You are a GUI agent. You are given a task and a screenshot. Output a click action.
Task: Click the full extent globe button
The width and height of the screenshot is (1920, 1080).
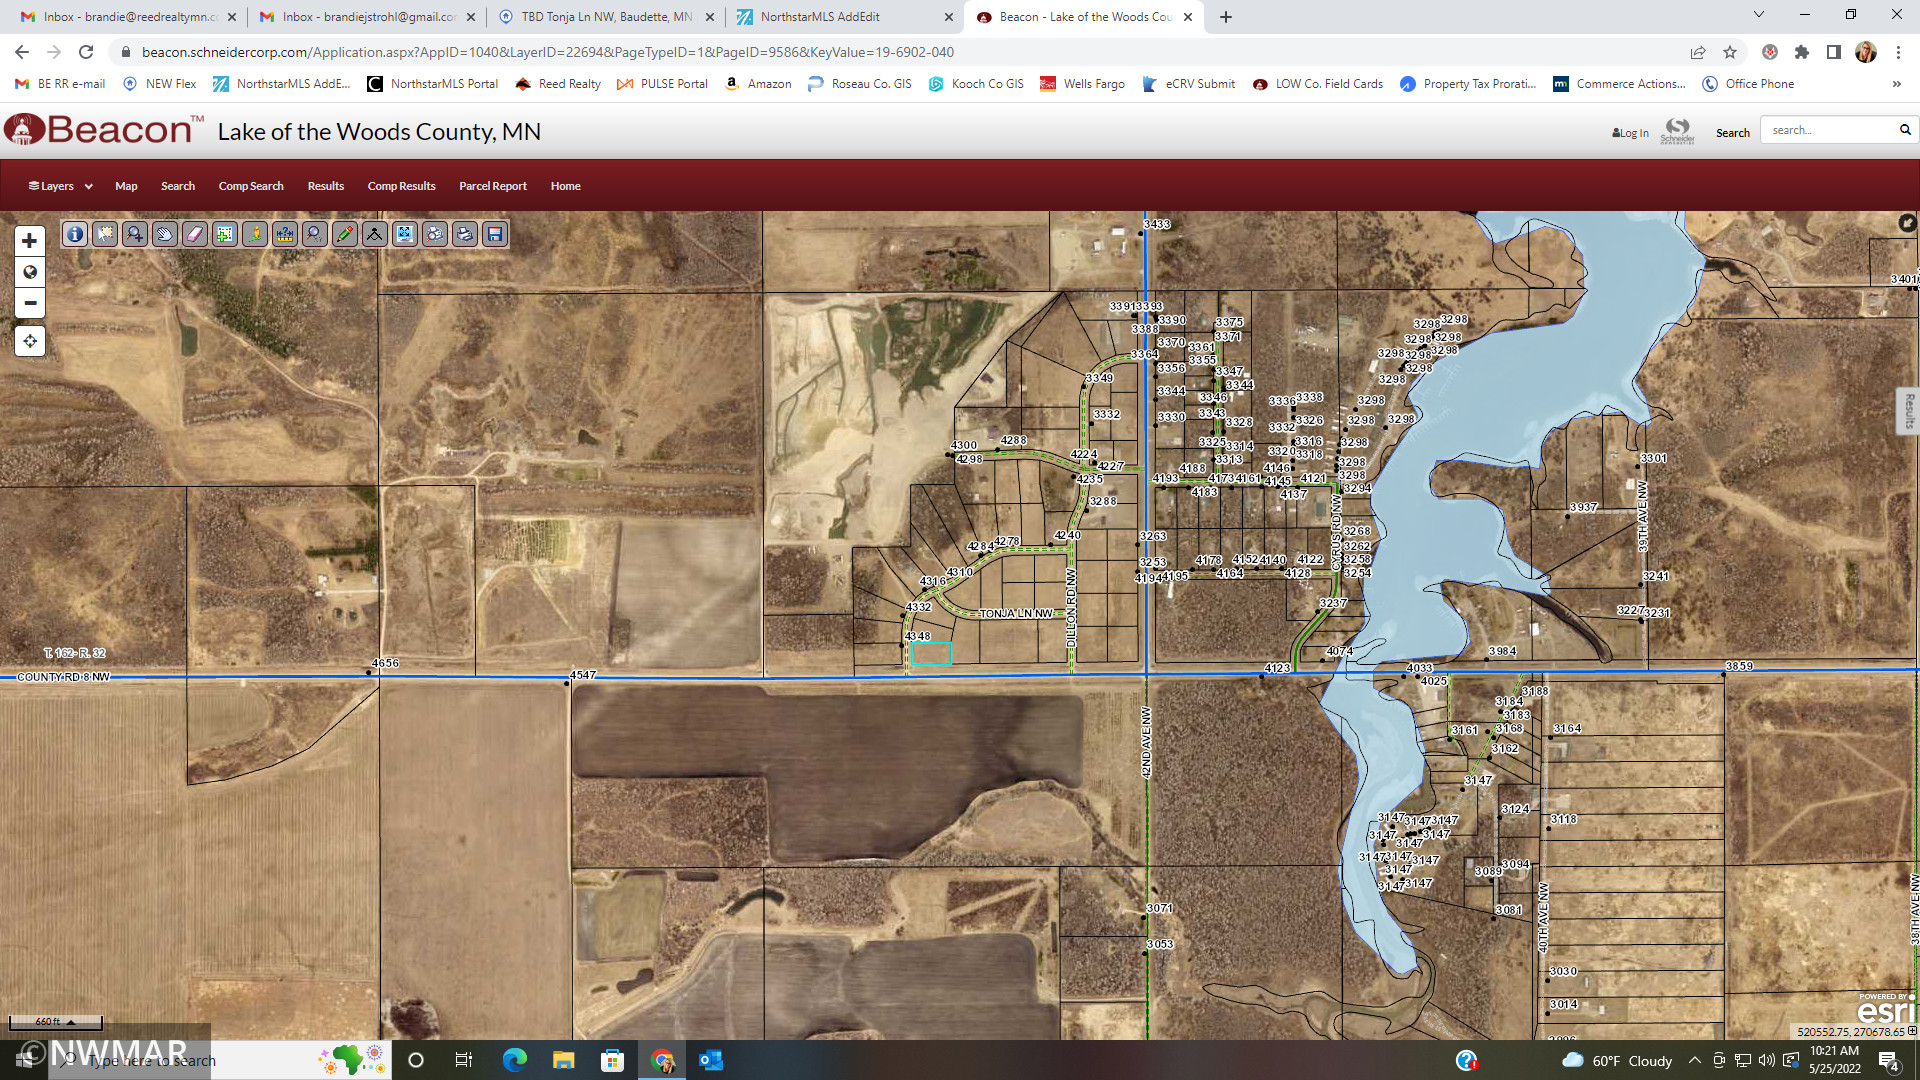pyautogui.click(x=30, y=272)
